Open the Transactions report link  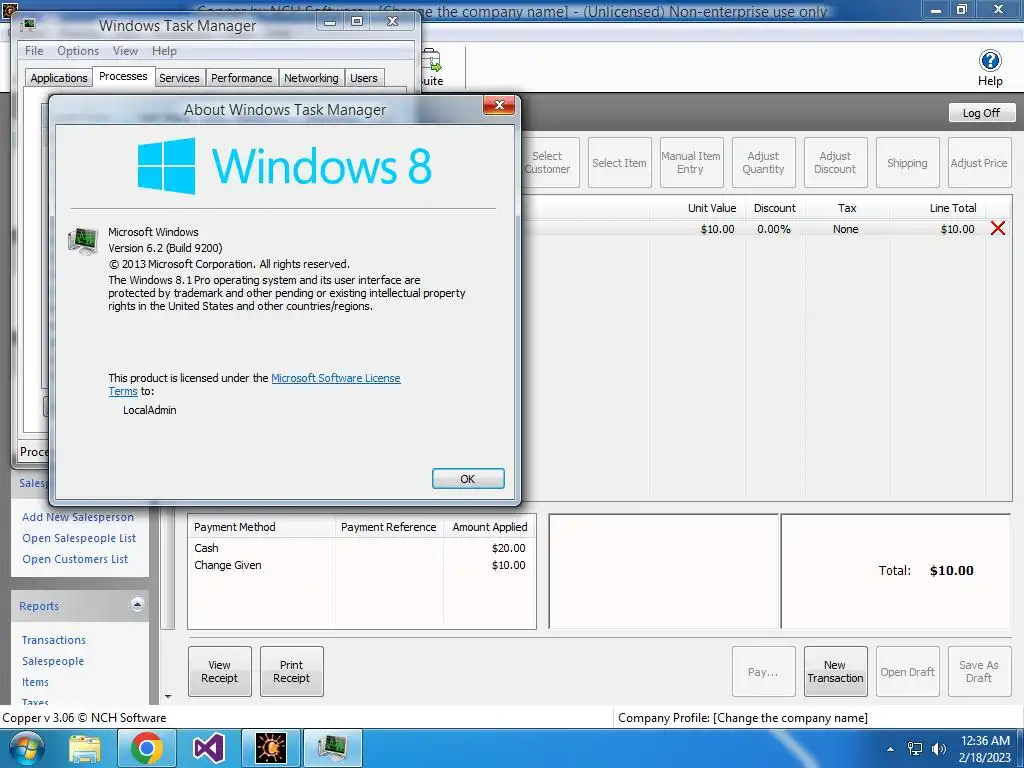point(54,640)
